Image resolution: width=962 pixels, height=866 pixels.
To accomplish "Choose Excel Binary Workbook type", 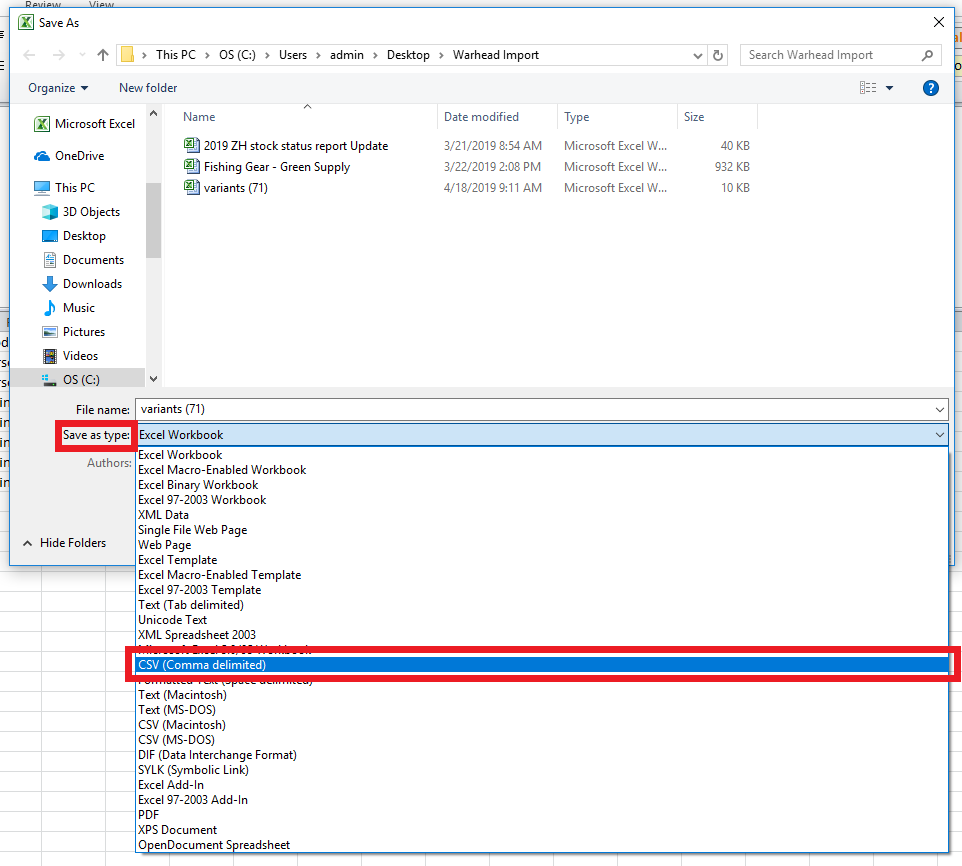I will coord(542,485).
